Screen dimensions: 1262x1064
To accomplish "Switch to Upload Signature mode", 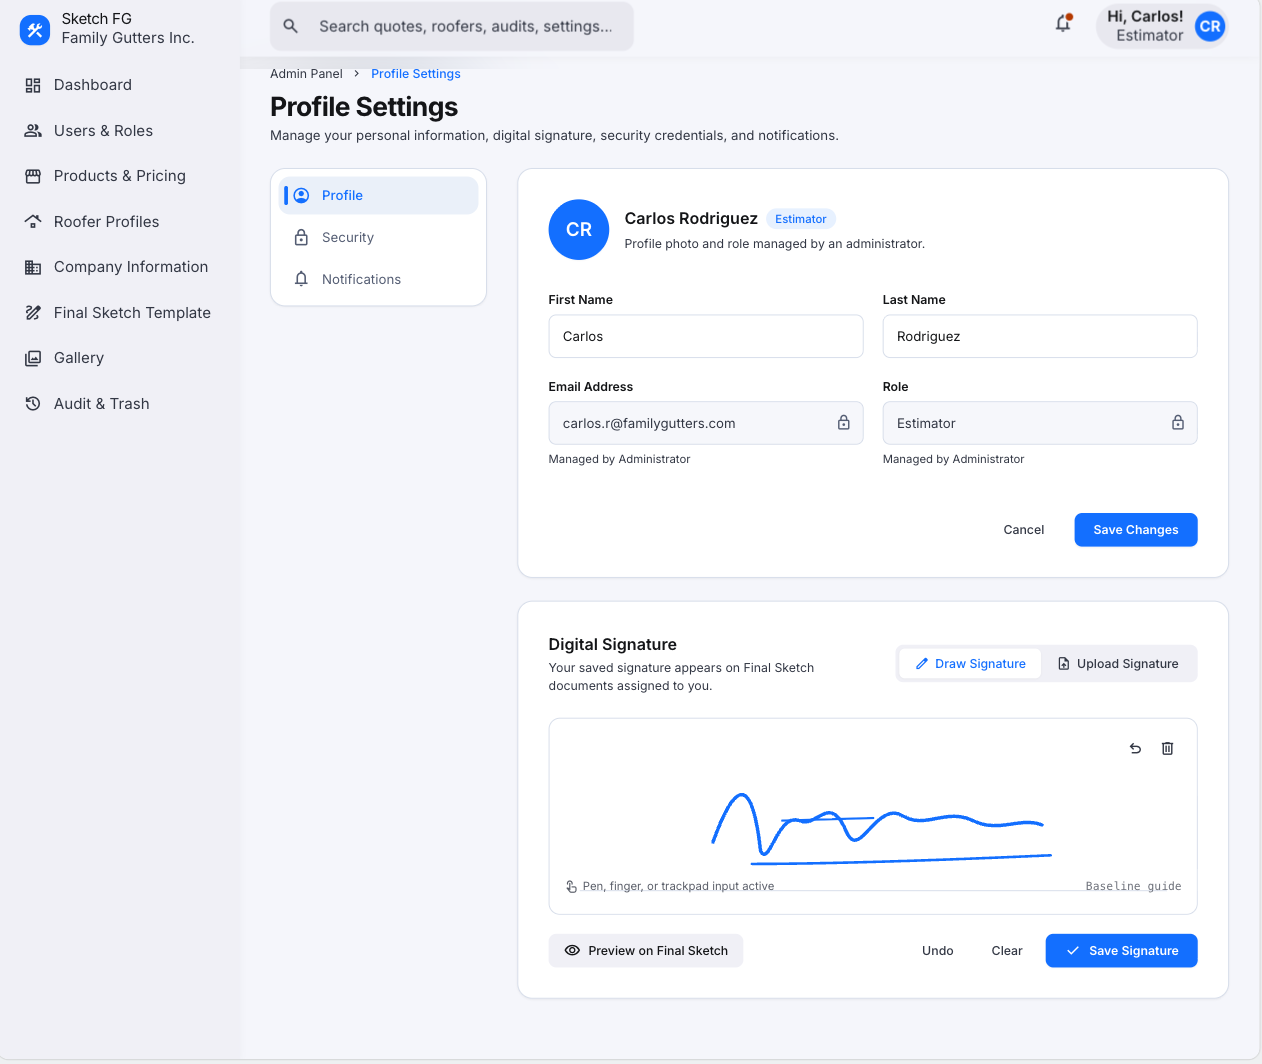I will [1118, 664].
